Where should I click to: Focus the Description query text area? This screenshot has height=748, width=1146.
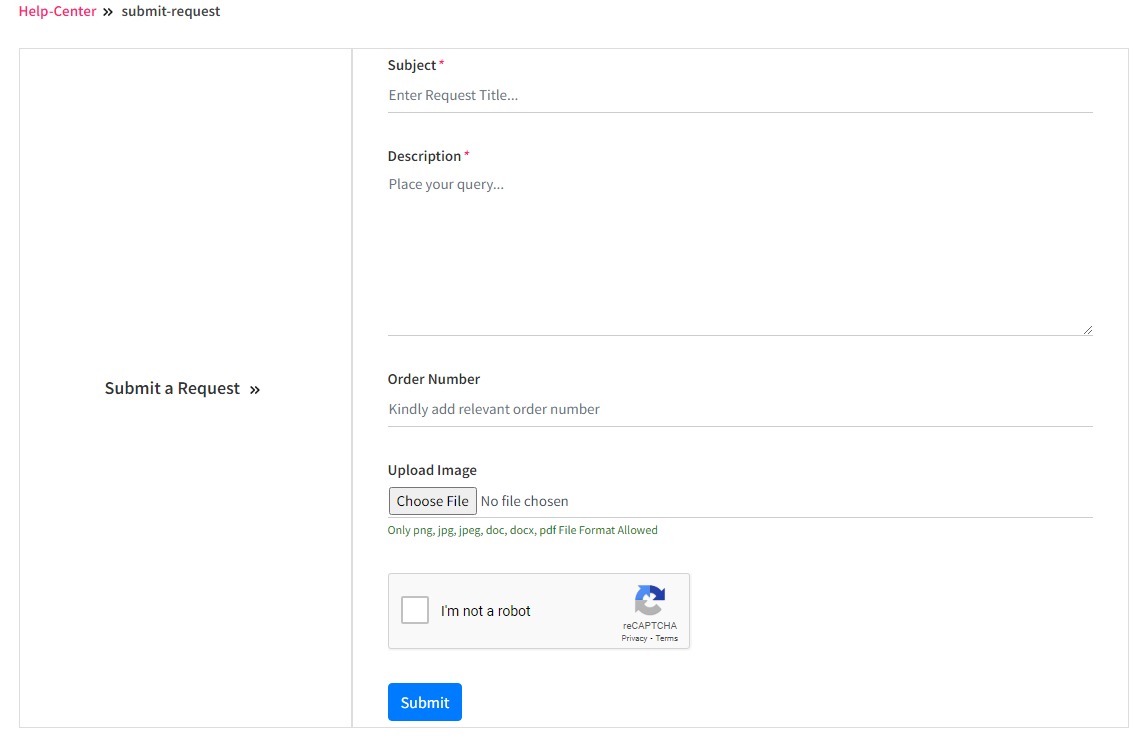(740, 252)
